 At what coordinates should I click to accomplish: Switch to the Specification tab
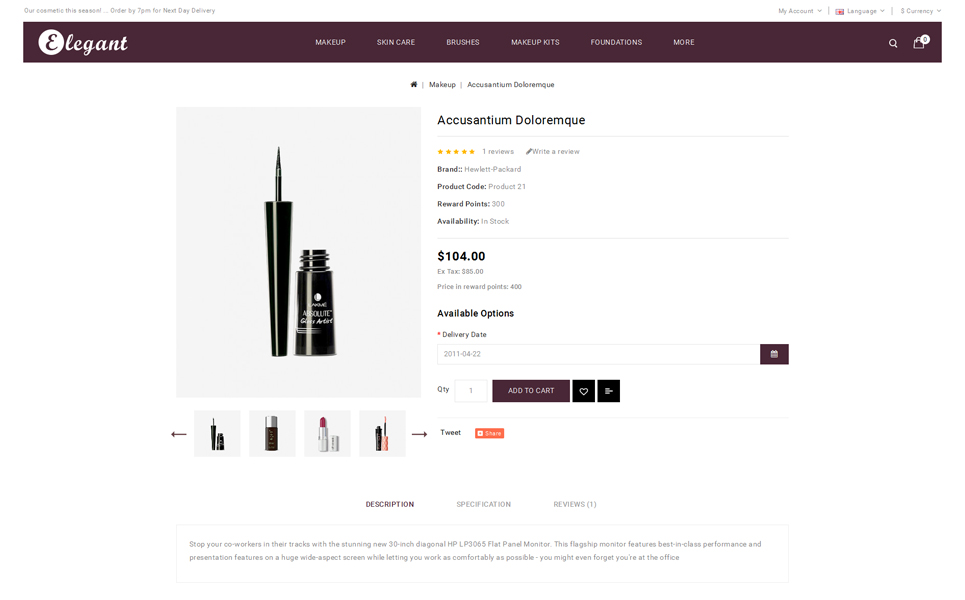coord(484,504)
